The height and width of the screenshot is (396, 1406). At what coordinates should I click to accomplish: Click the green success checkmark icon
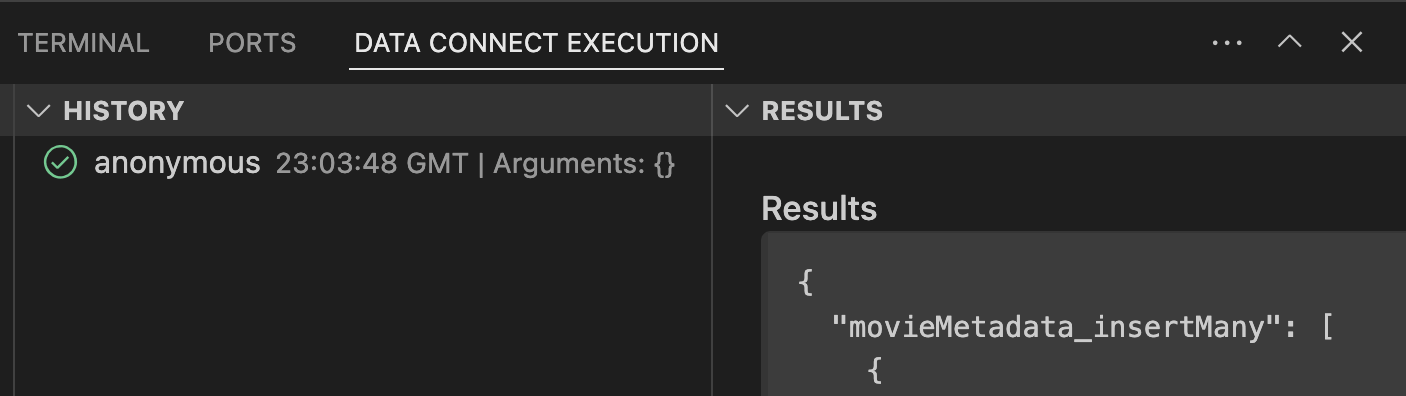click(x=60, y=163)
